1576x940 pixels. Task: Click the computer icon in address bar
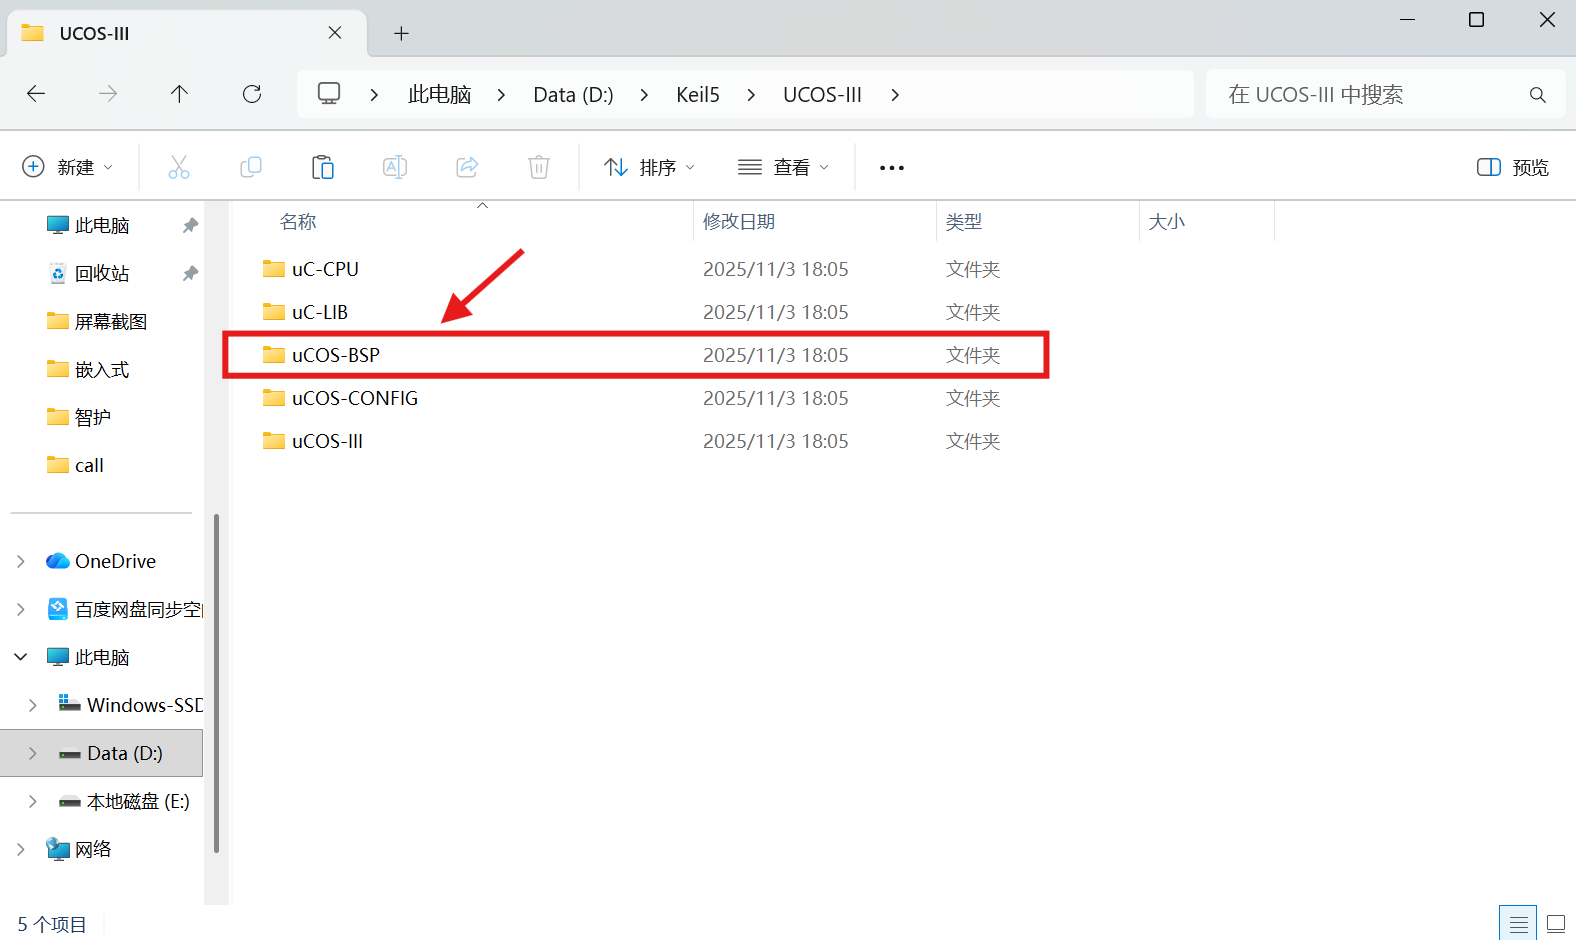pyautogui.click(x=329, y=94)
